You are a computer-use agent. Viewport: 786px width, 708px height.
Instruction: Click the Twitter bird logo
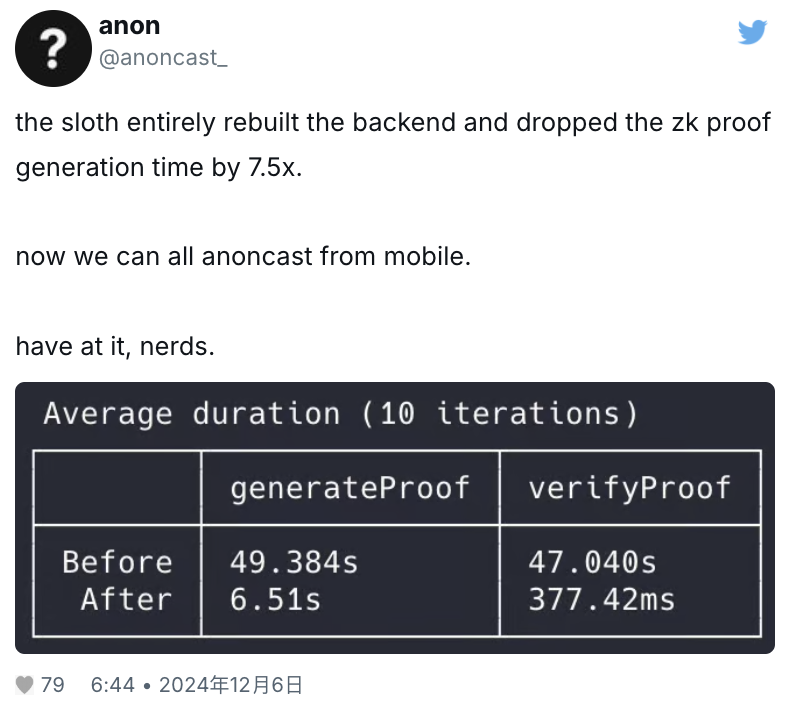[752, 32]
